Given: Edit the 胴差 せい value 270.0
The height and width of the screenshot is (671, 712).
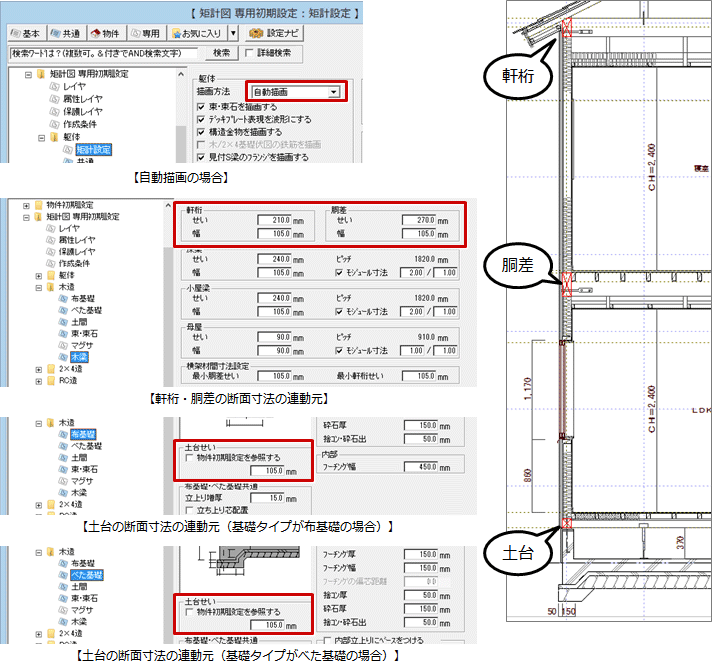Looking at the screenshot, I should [419, 220].
